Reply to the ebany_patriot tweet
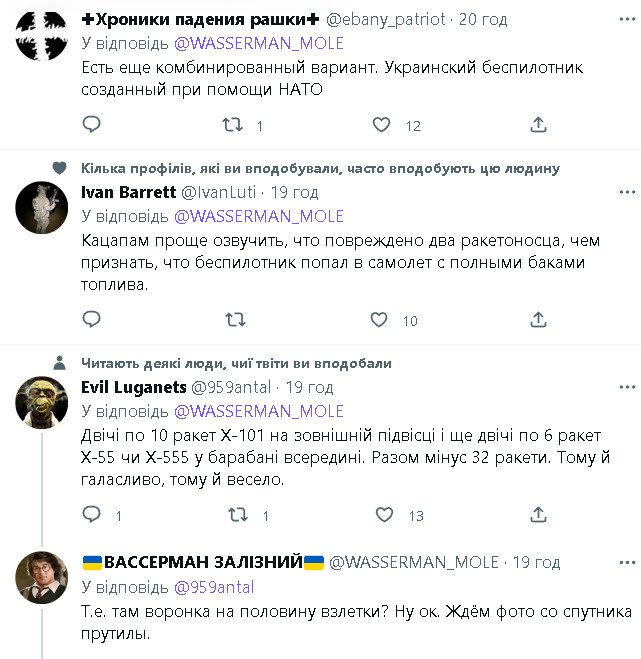Screen dimensions: 641x659 (x=91, y=125)
